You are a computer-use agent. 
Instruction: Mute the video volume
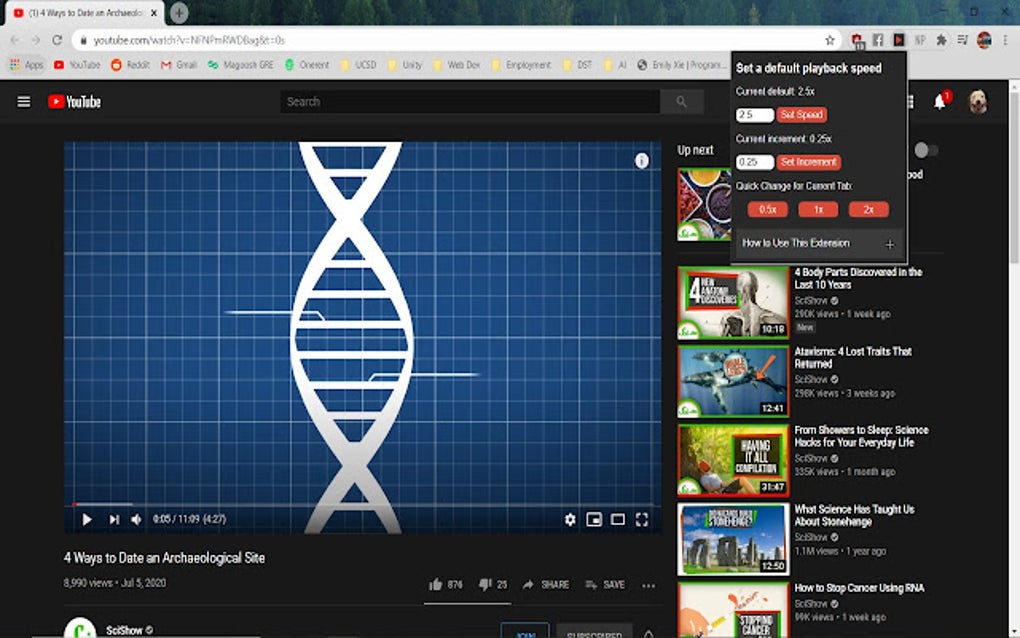[x=137, y=519]
